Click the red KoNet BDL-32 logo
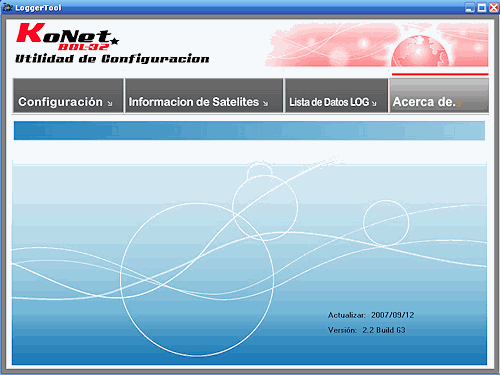This screenshot has height=375, width=500. click(x=67, y=37)
